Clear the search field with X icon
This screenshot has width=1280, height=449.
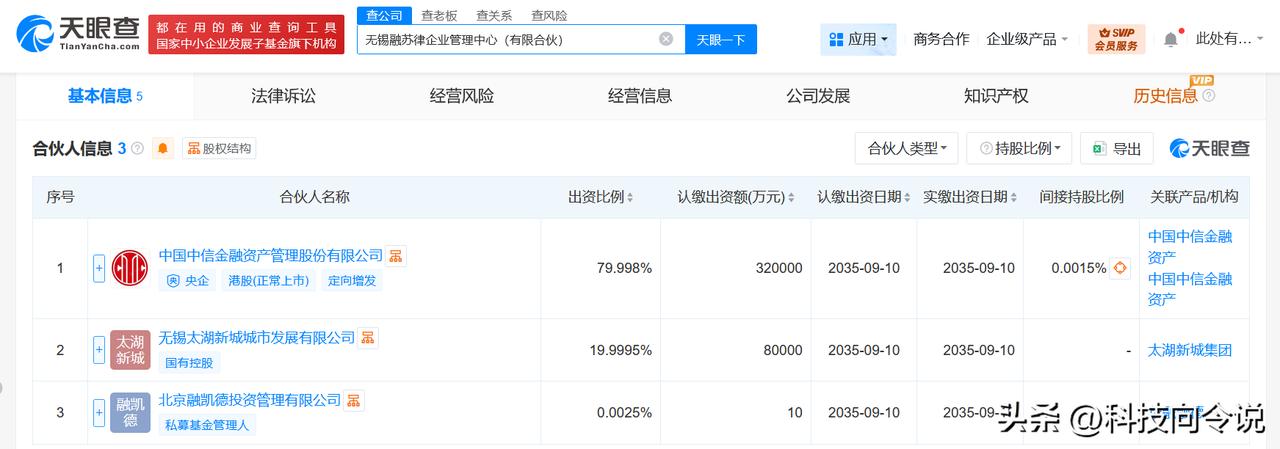[666, 39]
